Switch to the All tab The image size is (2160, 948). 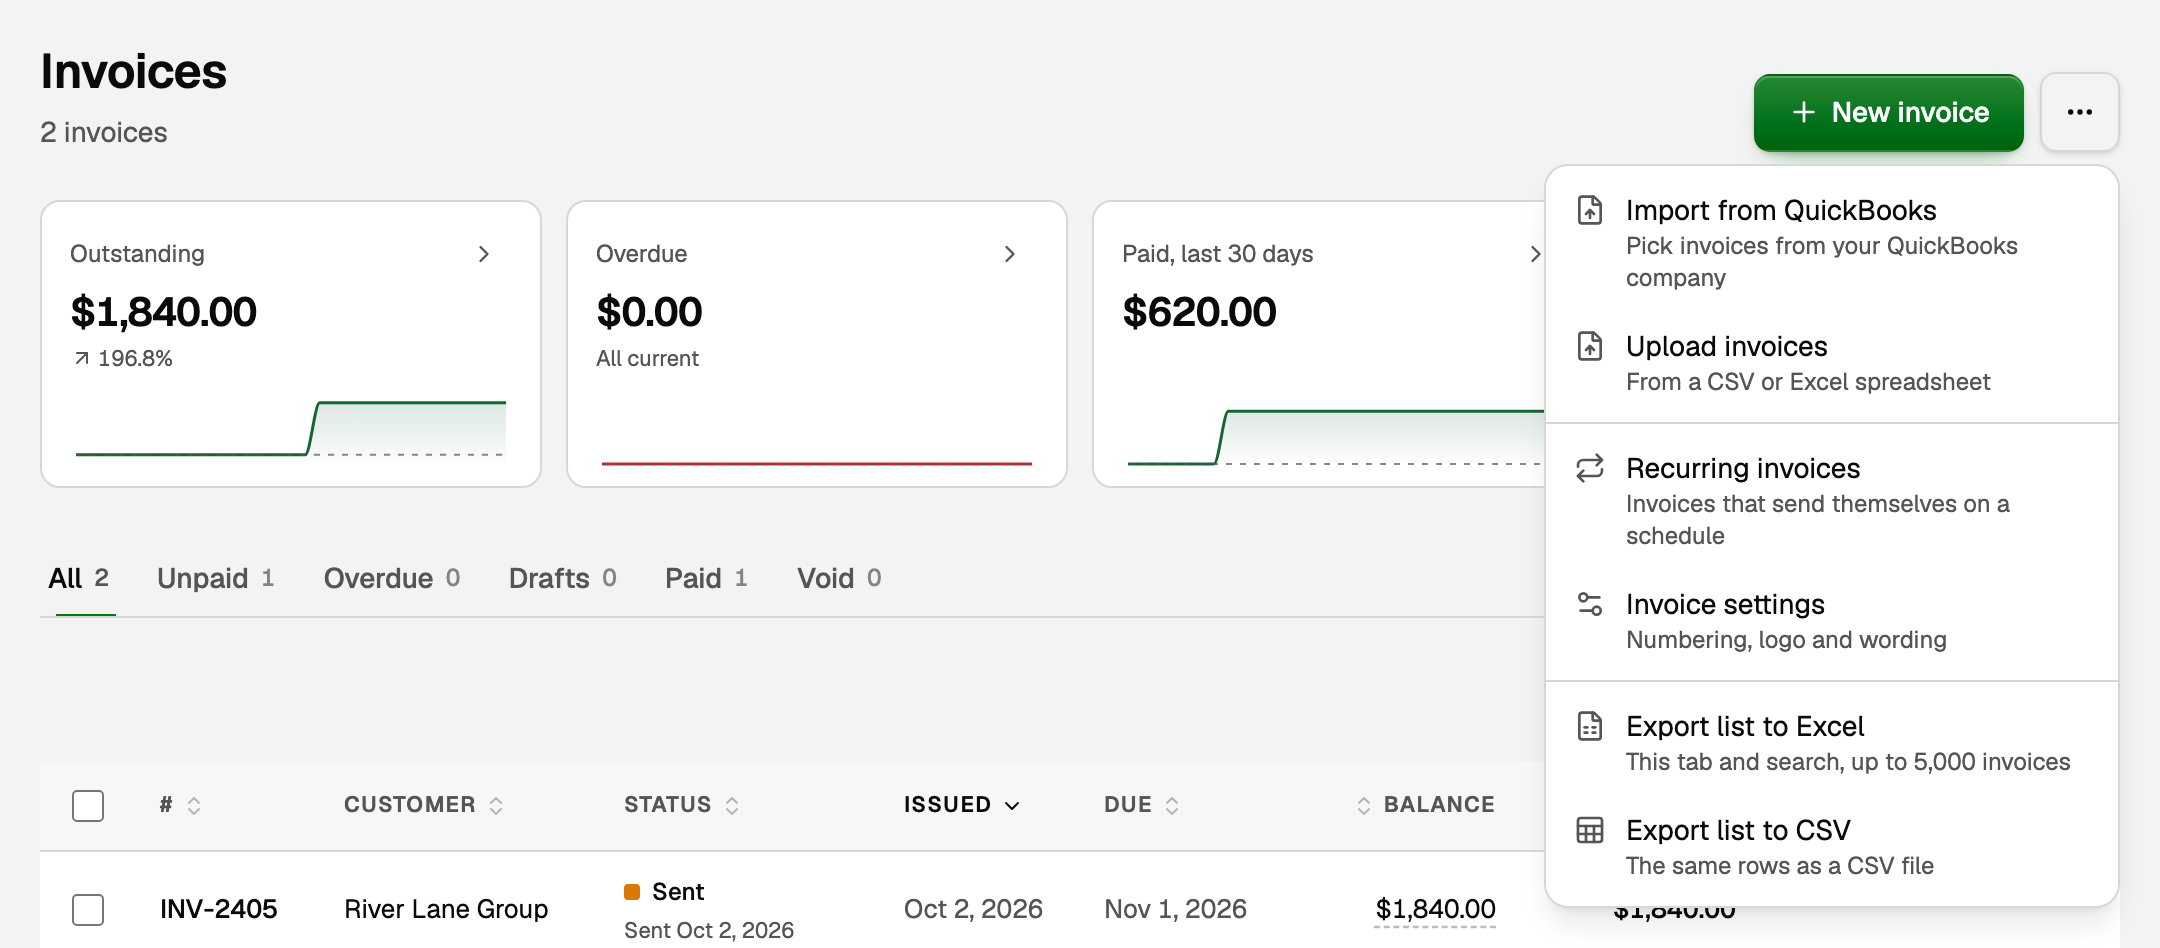click(78, 578)
